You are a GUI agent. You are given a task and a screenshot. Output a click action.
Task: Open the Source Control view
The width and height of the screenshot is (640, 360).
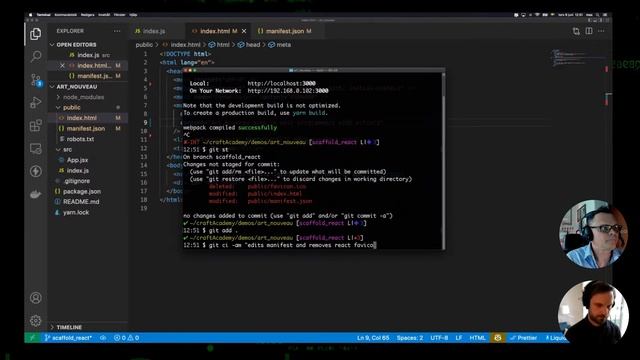pyautogui.click(x=36, y=80)
